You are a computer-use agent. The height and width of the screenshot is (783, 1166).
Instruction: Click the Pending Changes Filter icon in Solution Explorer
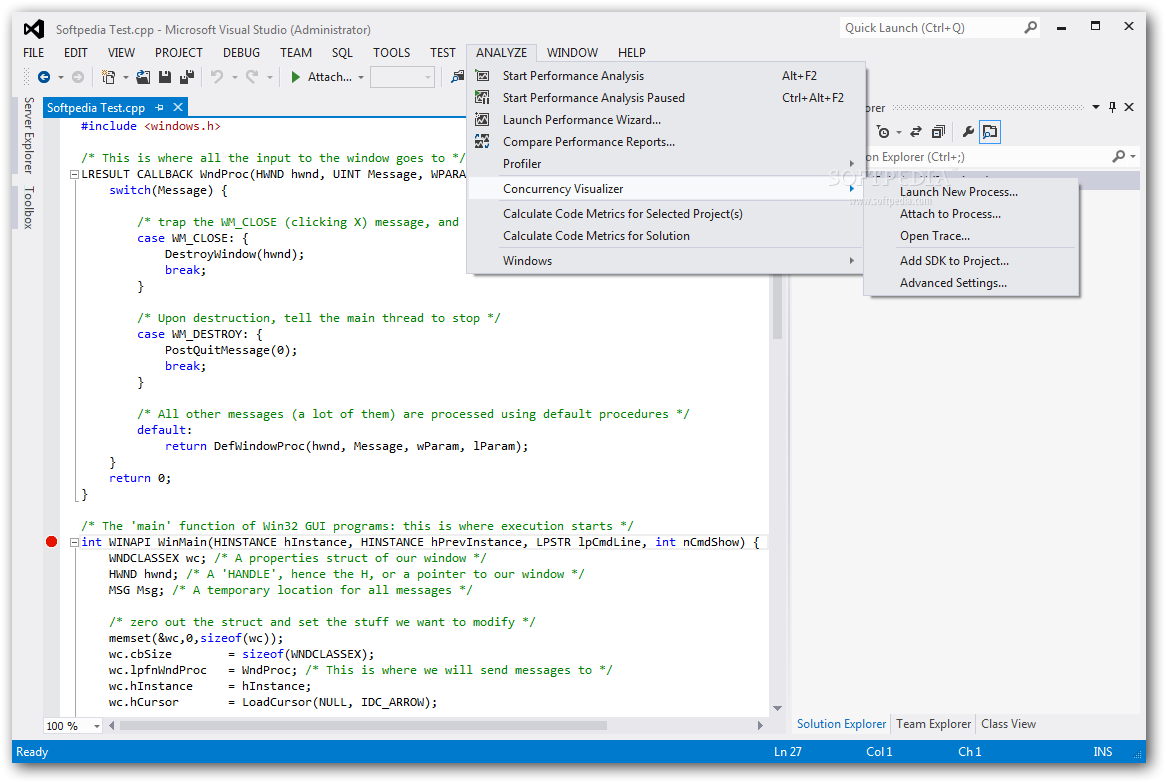coord(883,132)
